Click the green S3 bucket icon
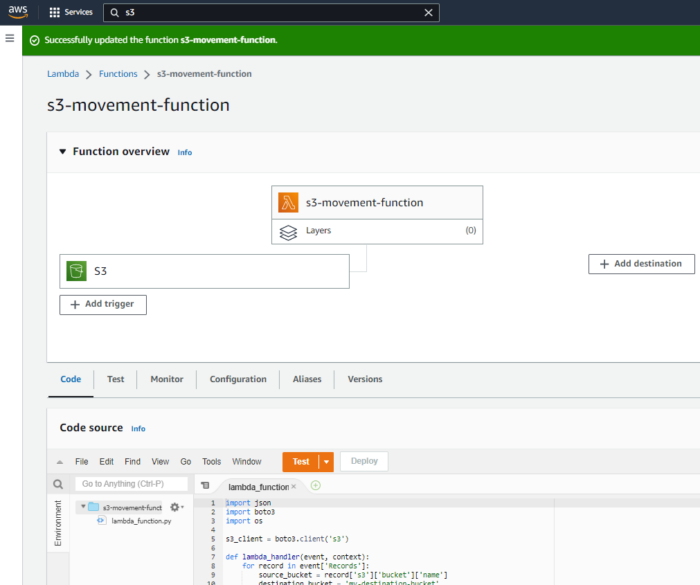 tap(76, 271)
